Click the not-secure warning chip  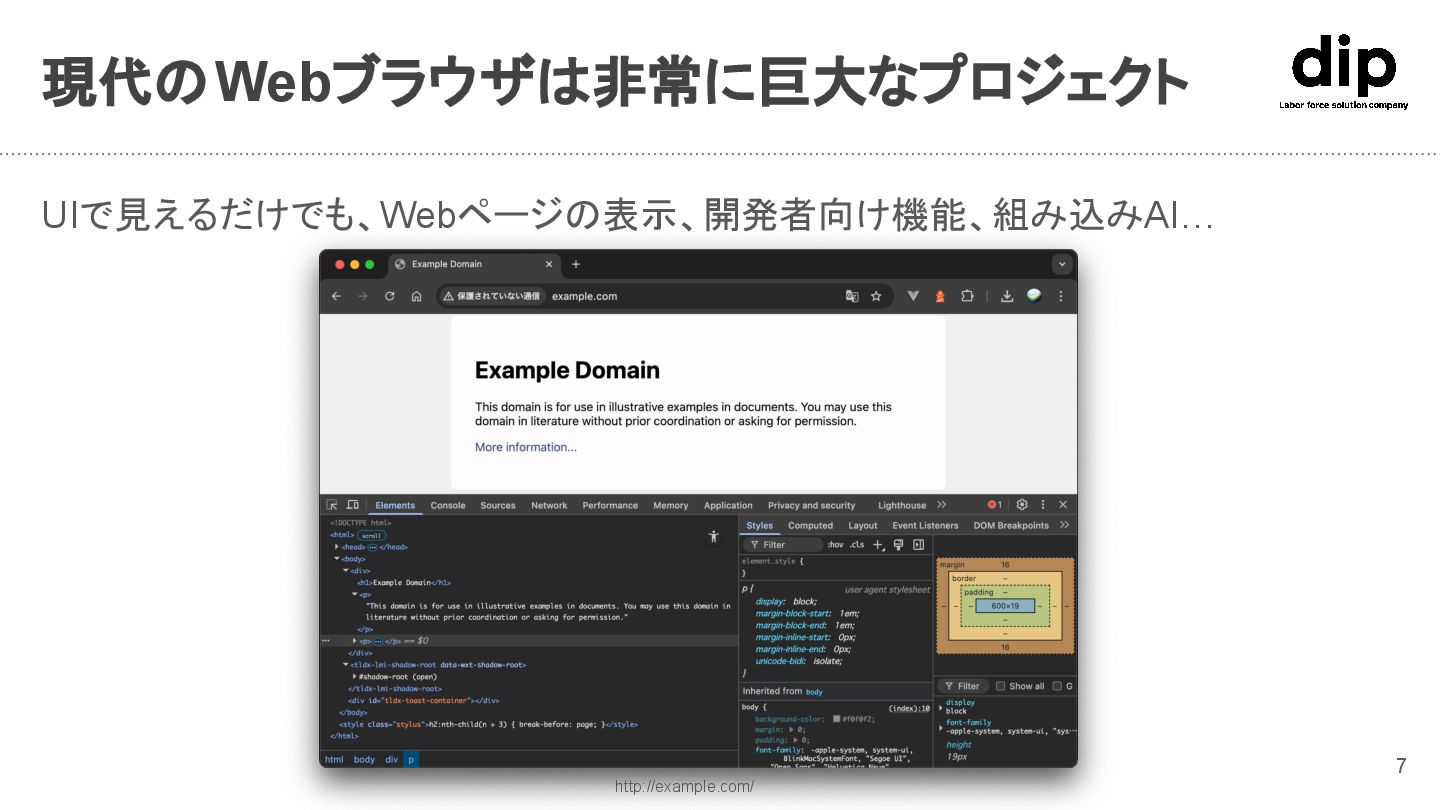click(x=492, y=296)
